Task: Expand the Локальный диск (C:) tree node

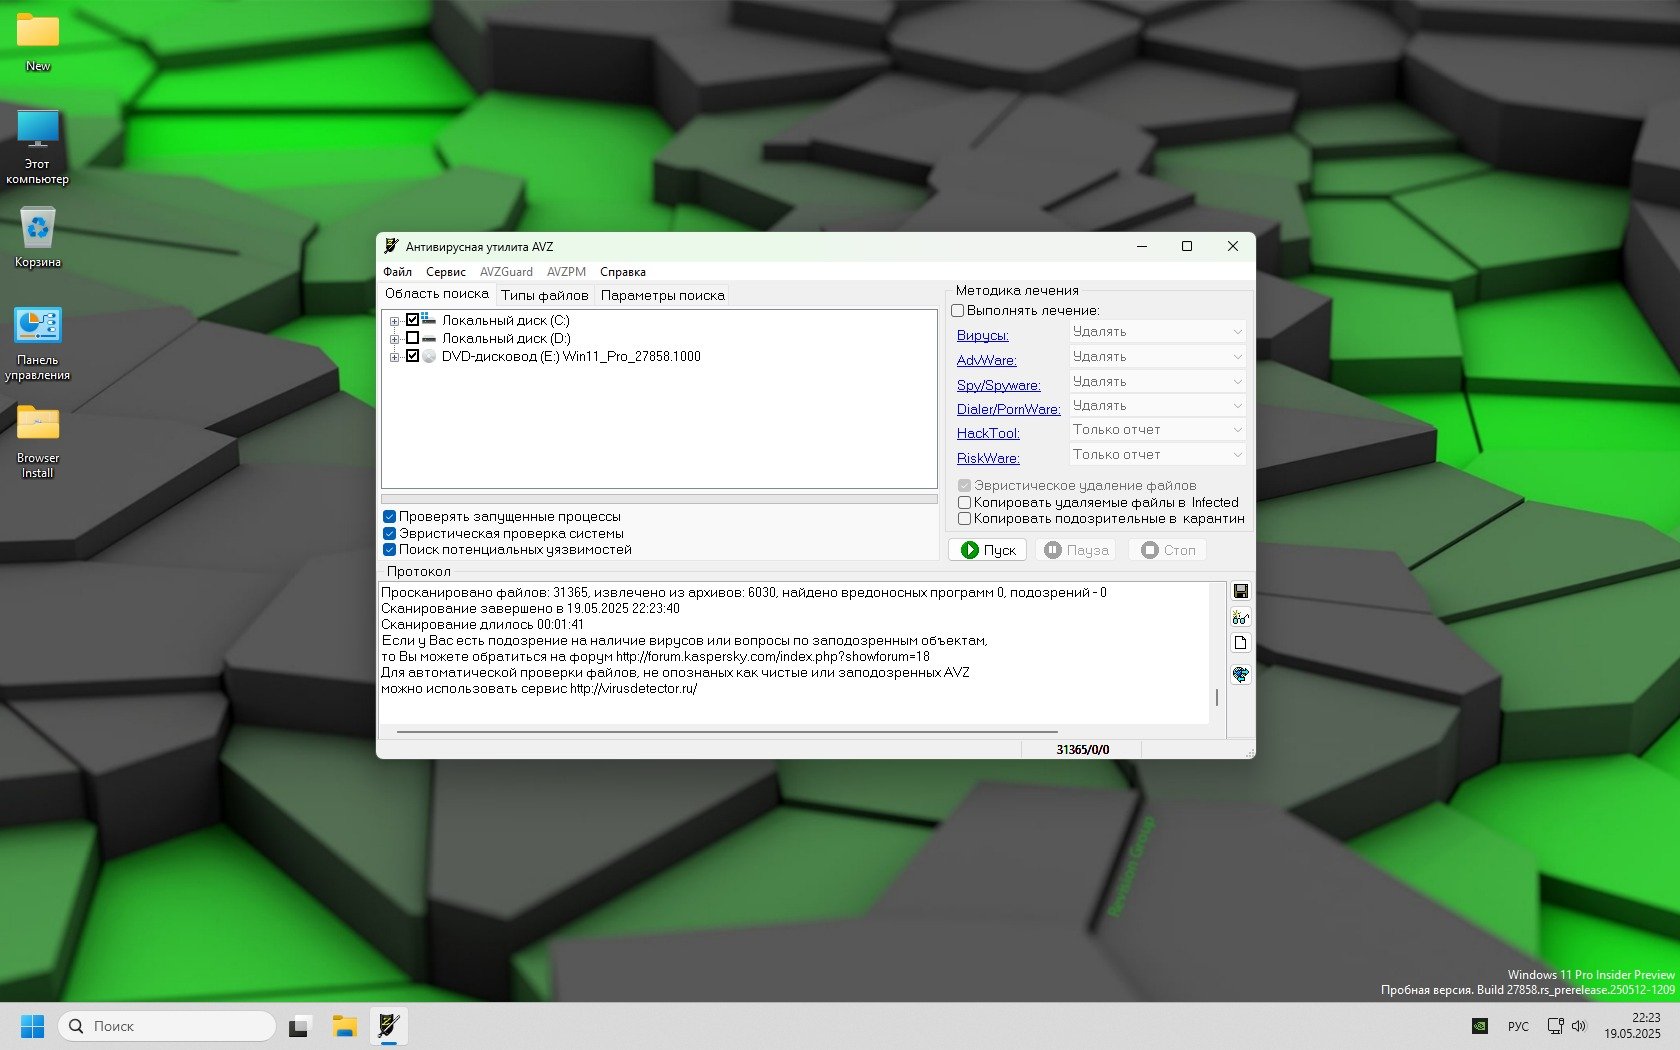Action: click(394, 321)
